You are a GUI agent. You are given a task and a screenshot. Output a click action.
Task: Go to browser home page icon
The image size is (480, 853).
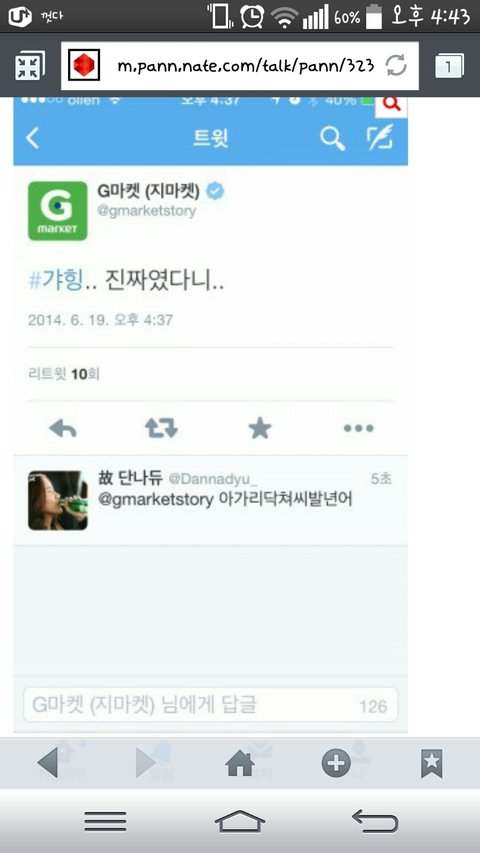click(x=240, y=764)
